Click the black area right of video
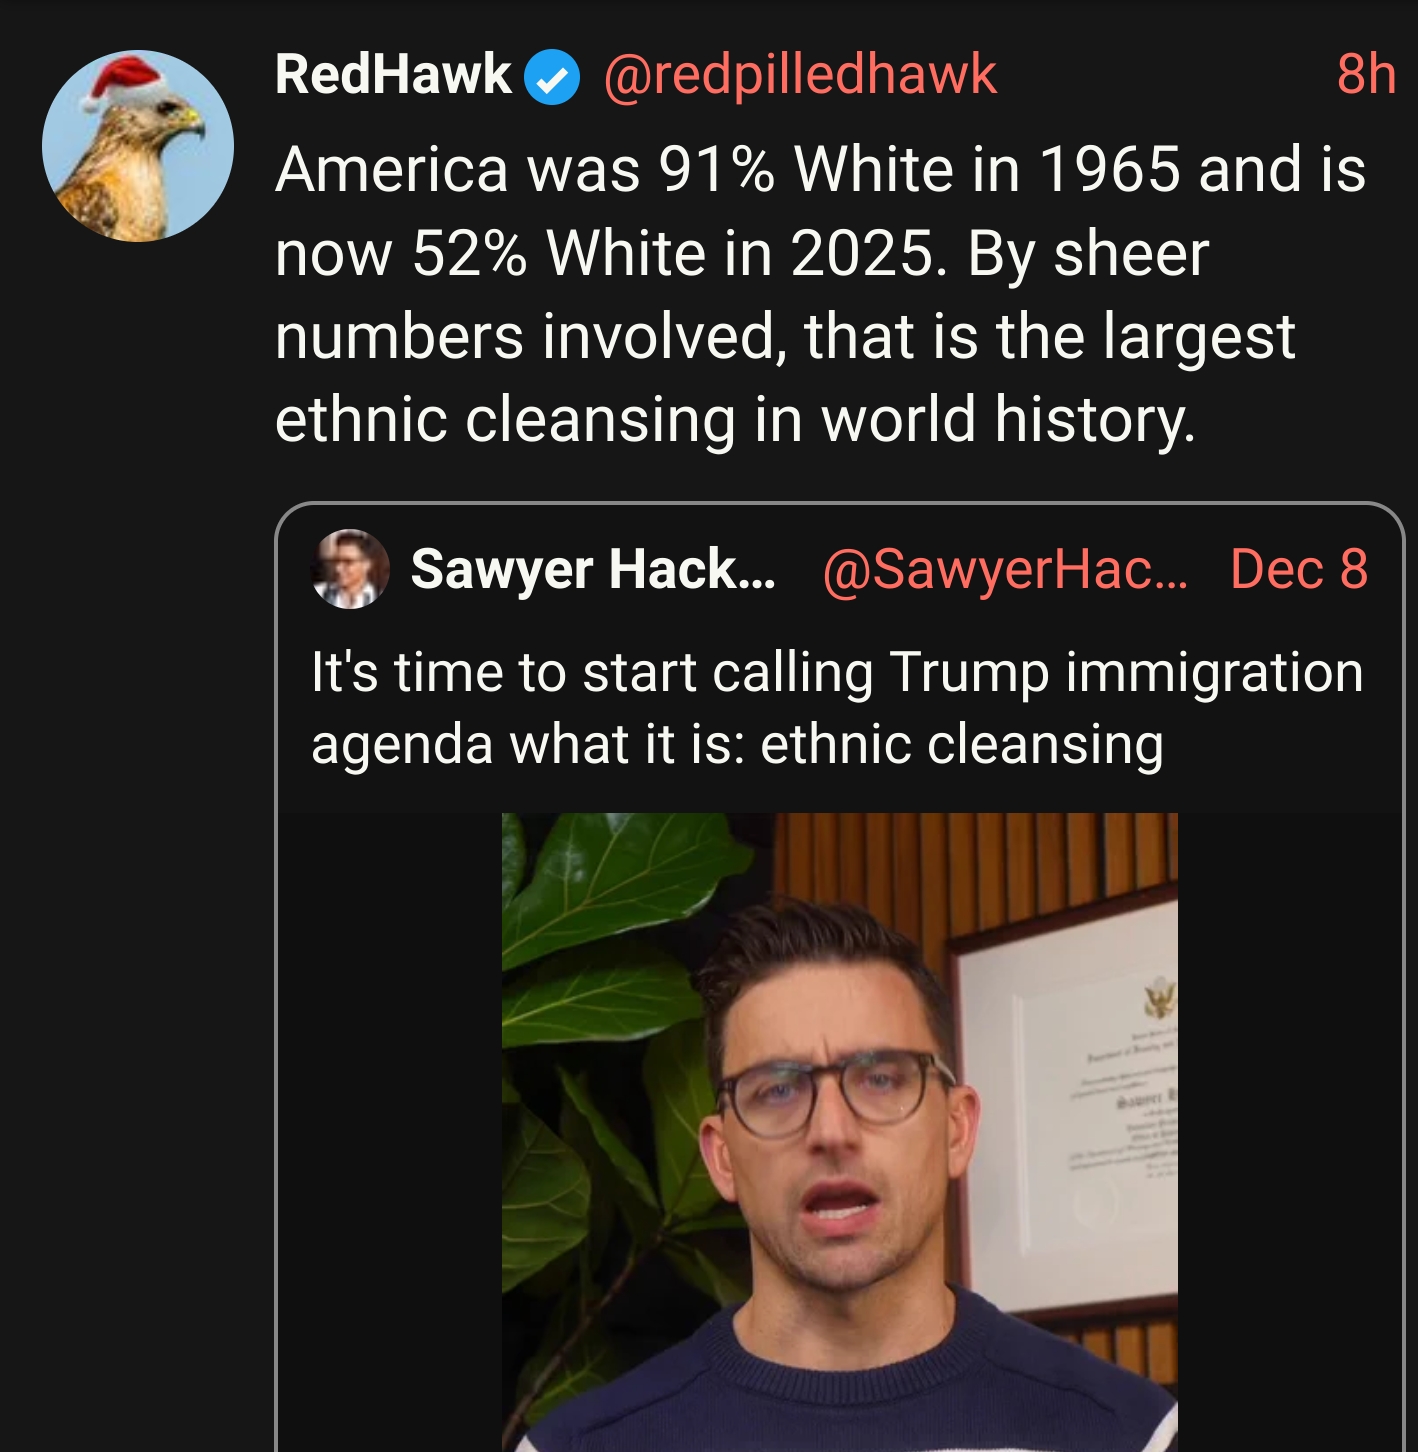1418x1452 pixels. click(x=1288, y=1130)
